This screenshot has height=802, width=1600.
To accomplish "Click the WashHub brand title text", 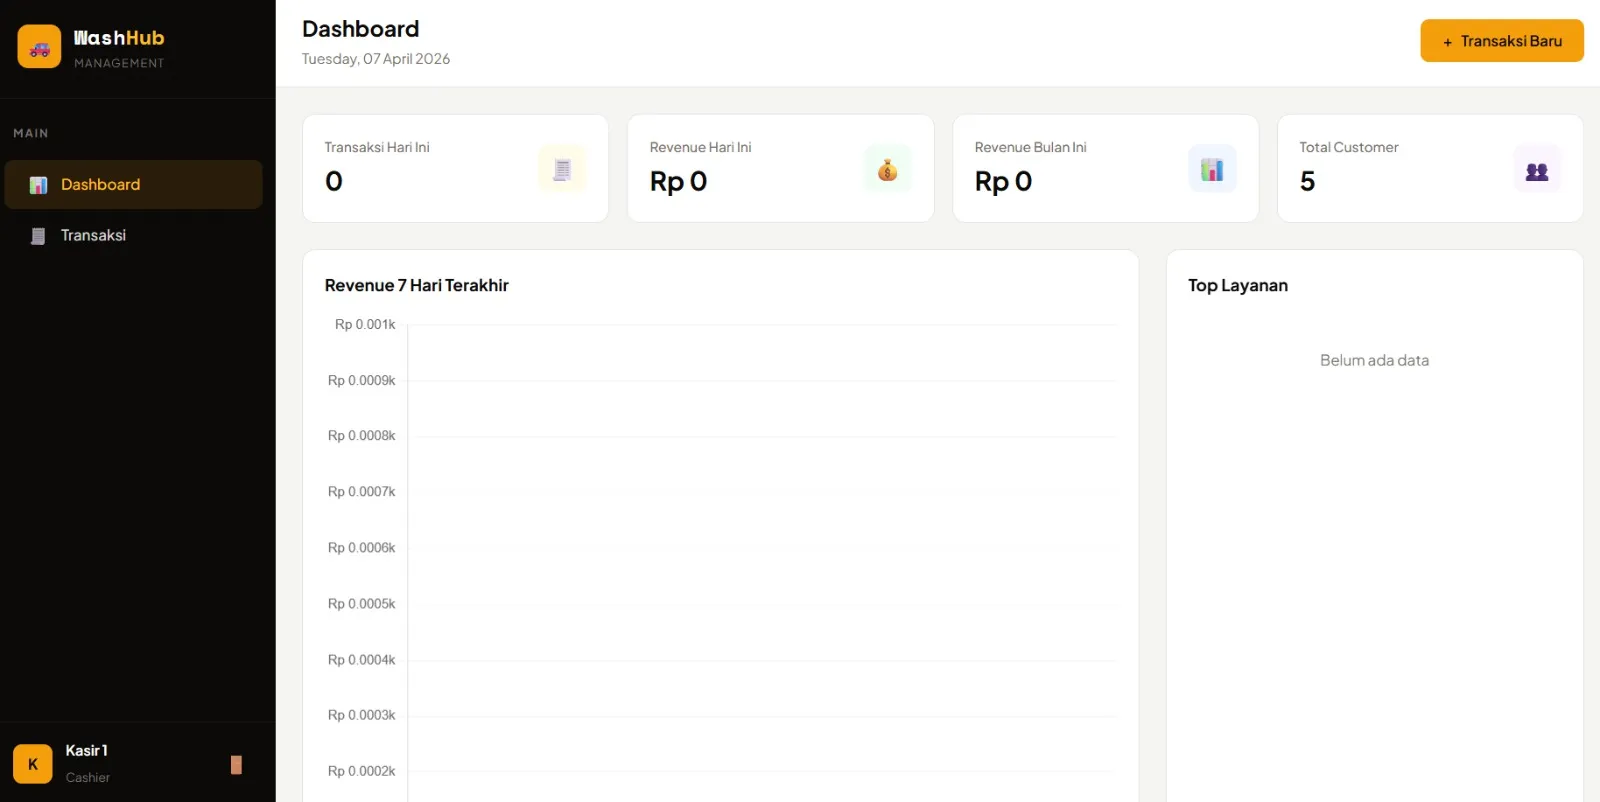I will [119, 38].
